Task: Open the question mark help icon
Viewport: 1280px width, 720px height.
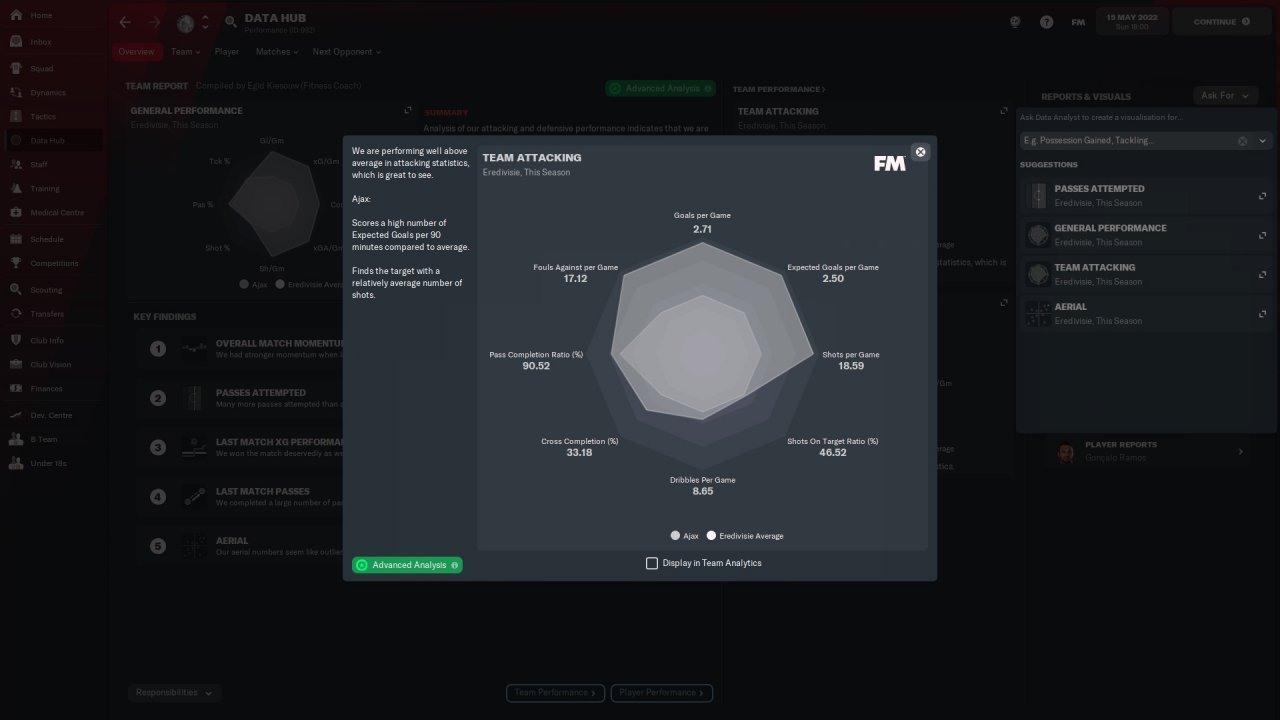Action: [1046, 22]
